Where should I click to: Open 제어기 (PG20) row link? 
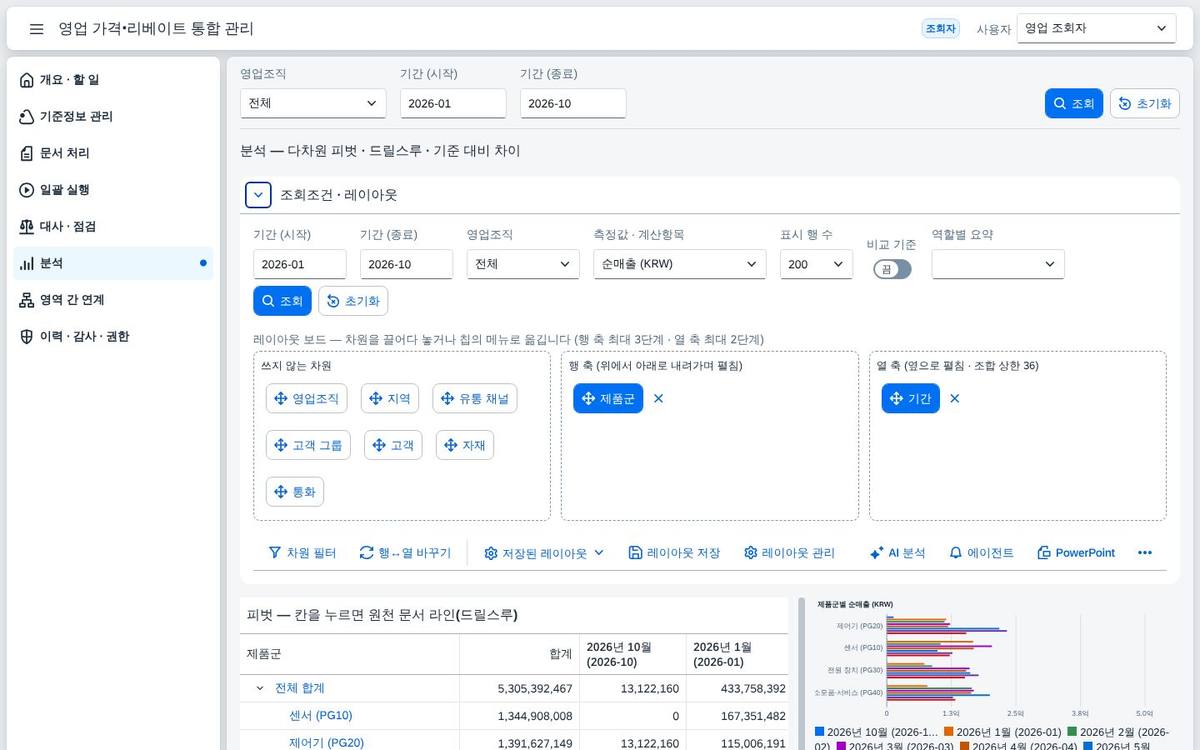(326, 743)
